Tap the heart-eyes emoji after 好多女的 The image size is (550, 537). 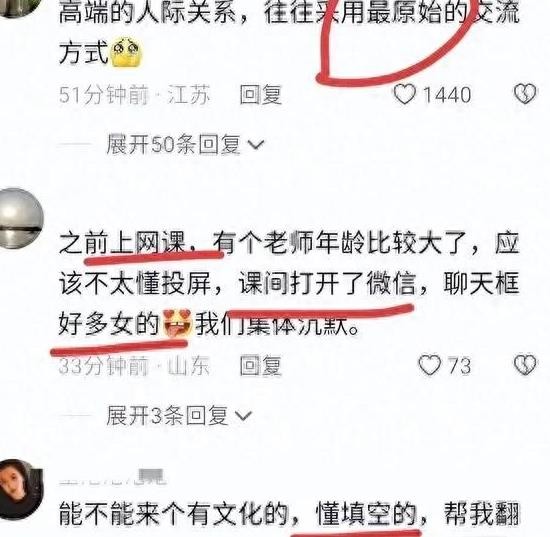coord(178,323)
